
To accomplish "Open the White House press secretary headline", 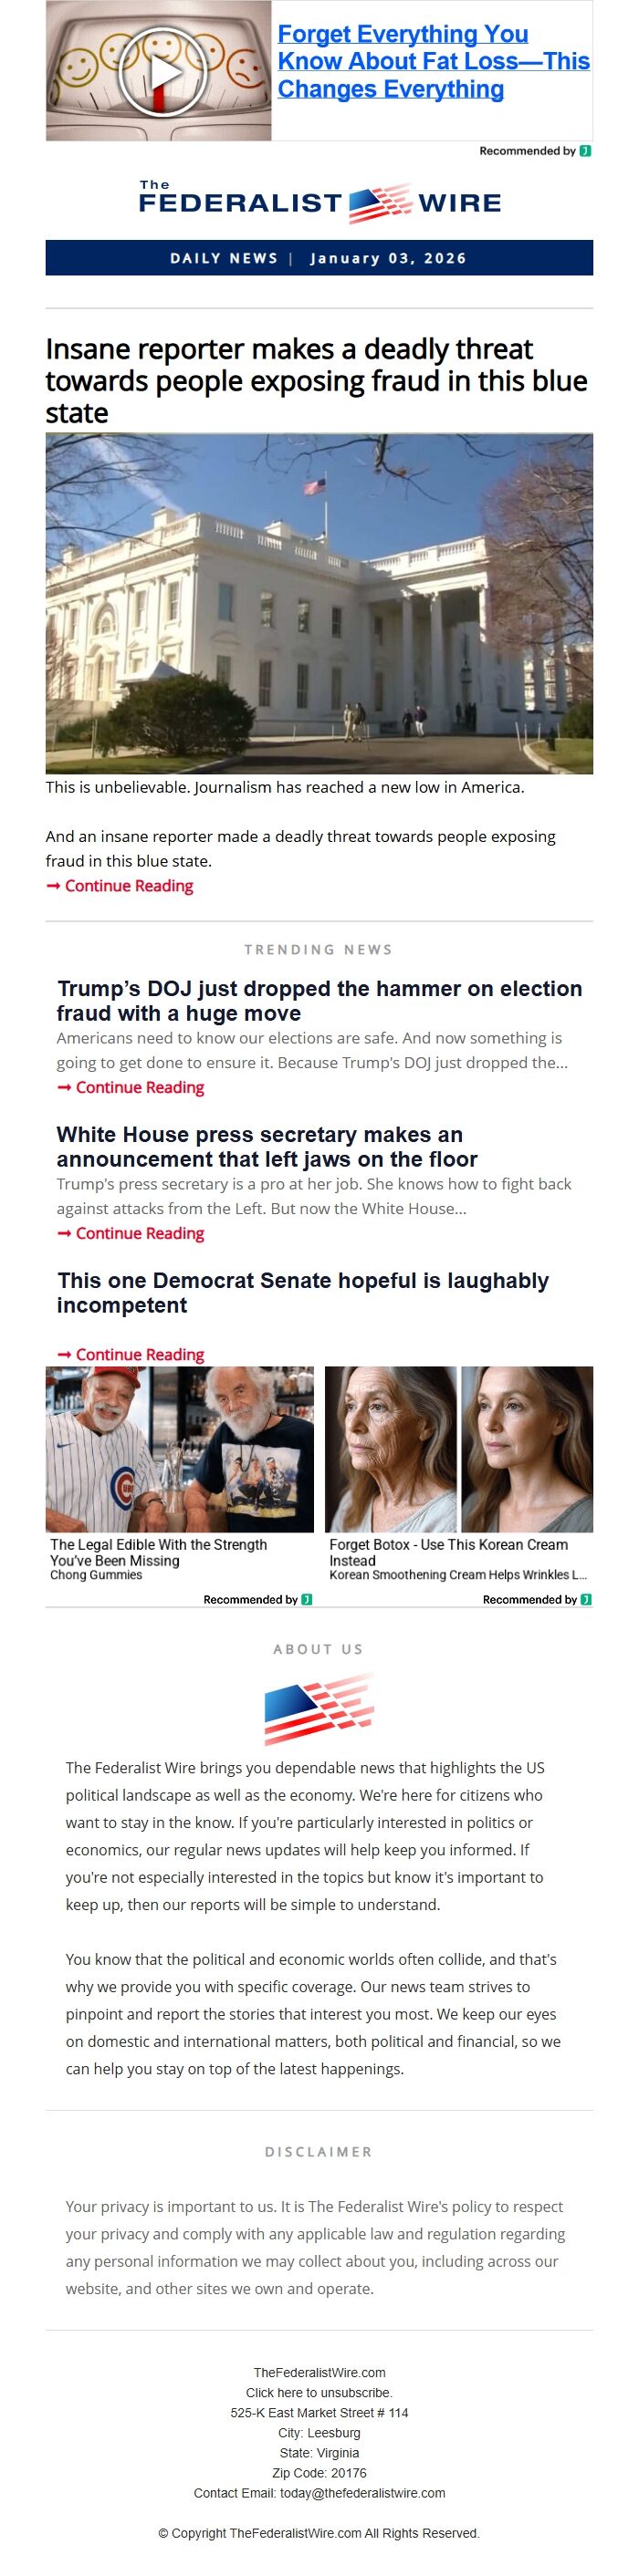I will pos(266,1147).
